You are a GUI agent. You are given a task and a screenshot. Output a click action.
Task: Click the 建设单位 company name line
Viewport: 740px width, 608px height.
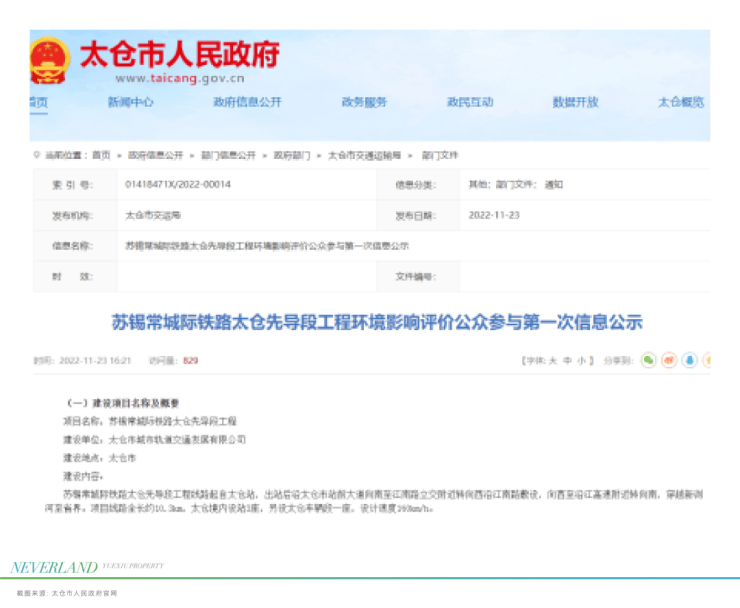pyautogui.click(x=154, y=439)
